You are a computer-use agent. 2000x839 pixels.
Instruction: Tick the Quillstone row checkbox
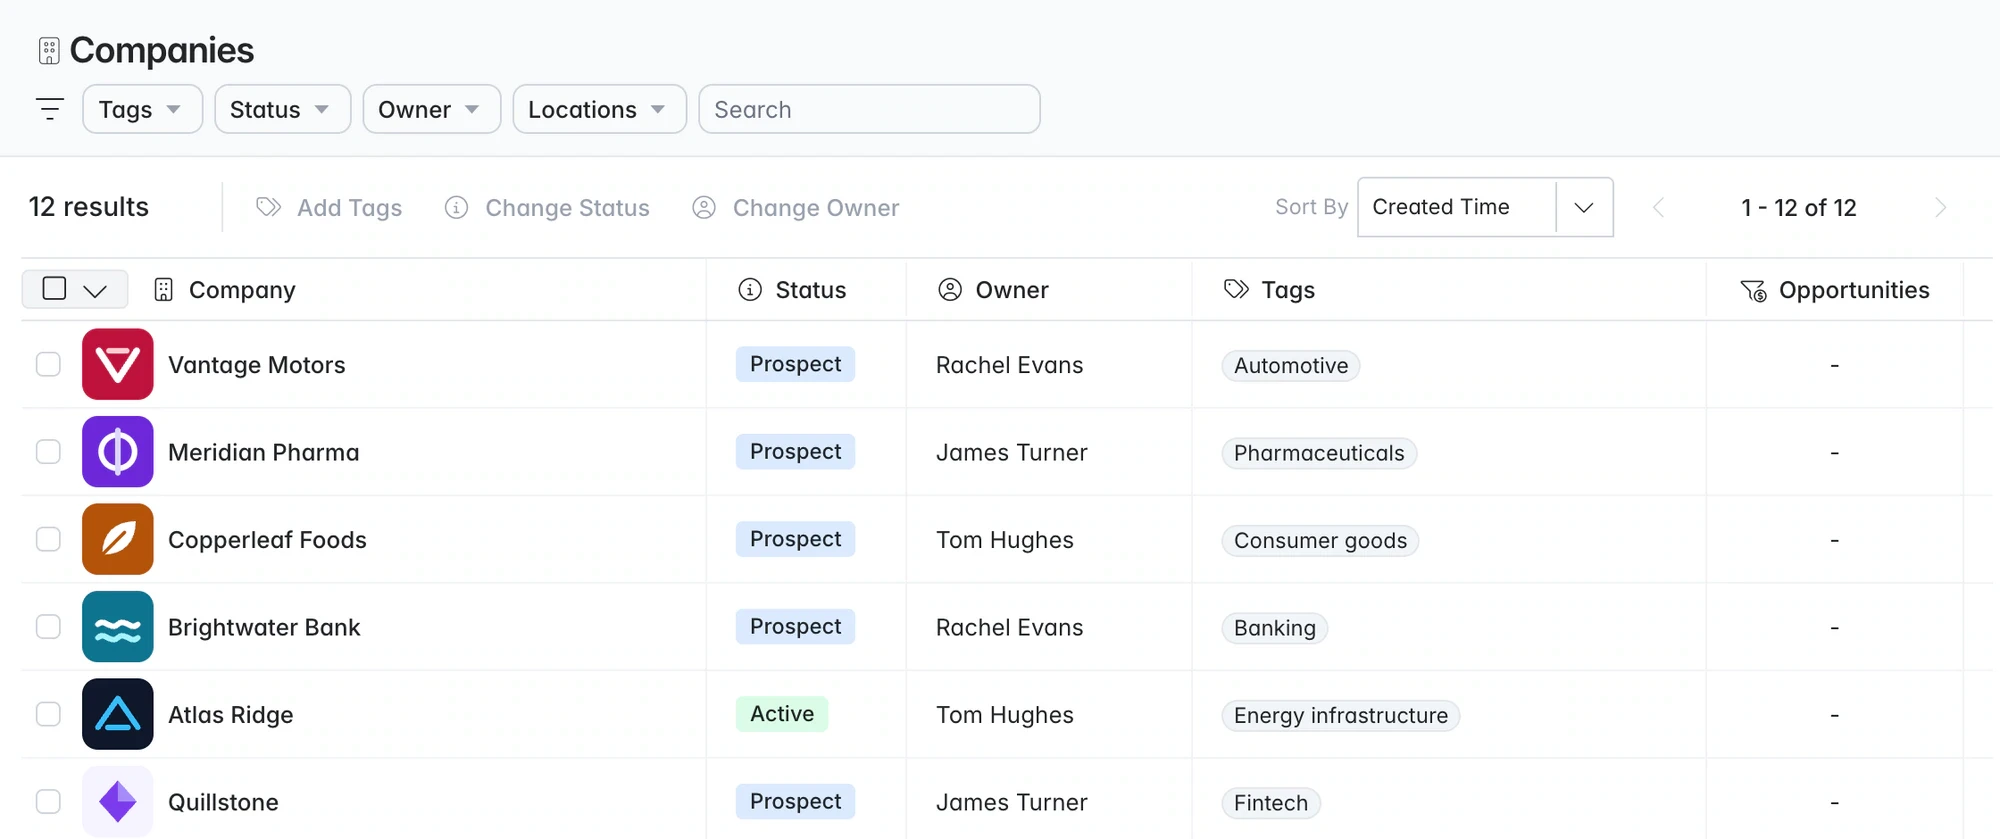click(48, 802)
